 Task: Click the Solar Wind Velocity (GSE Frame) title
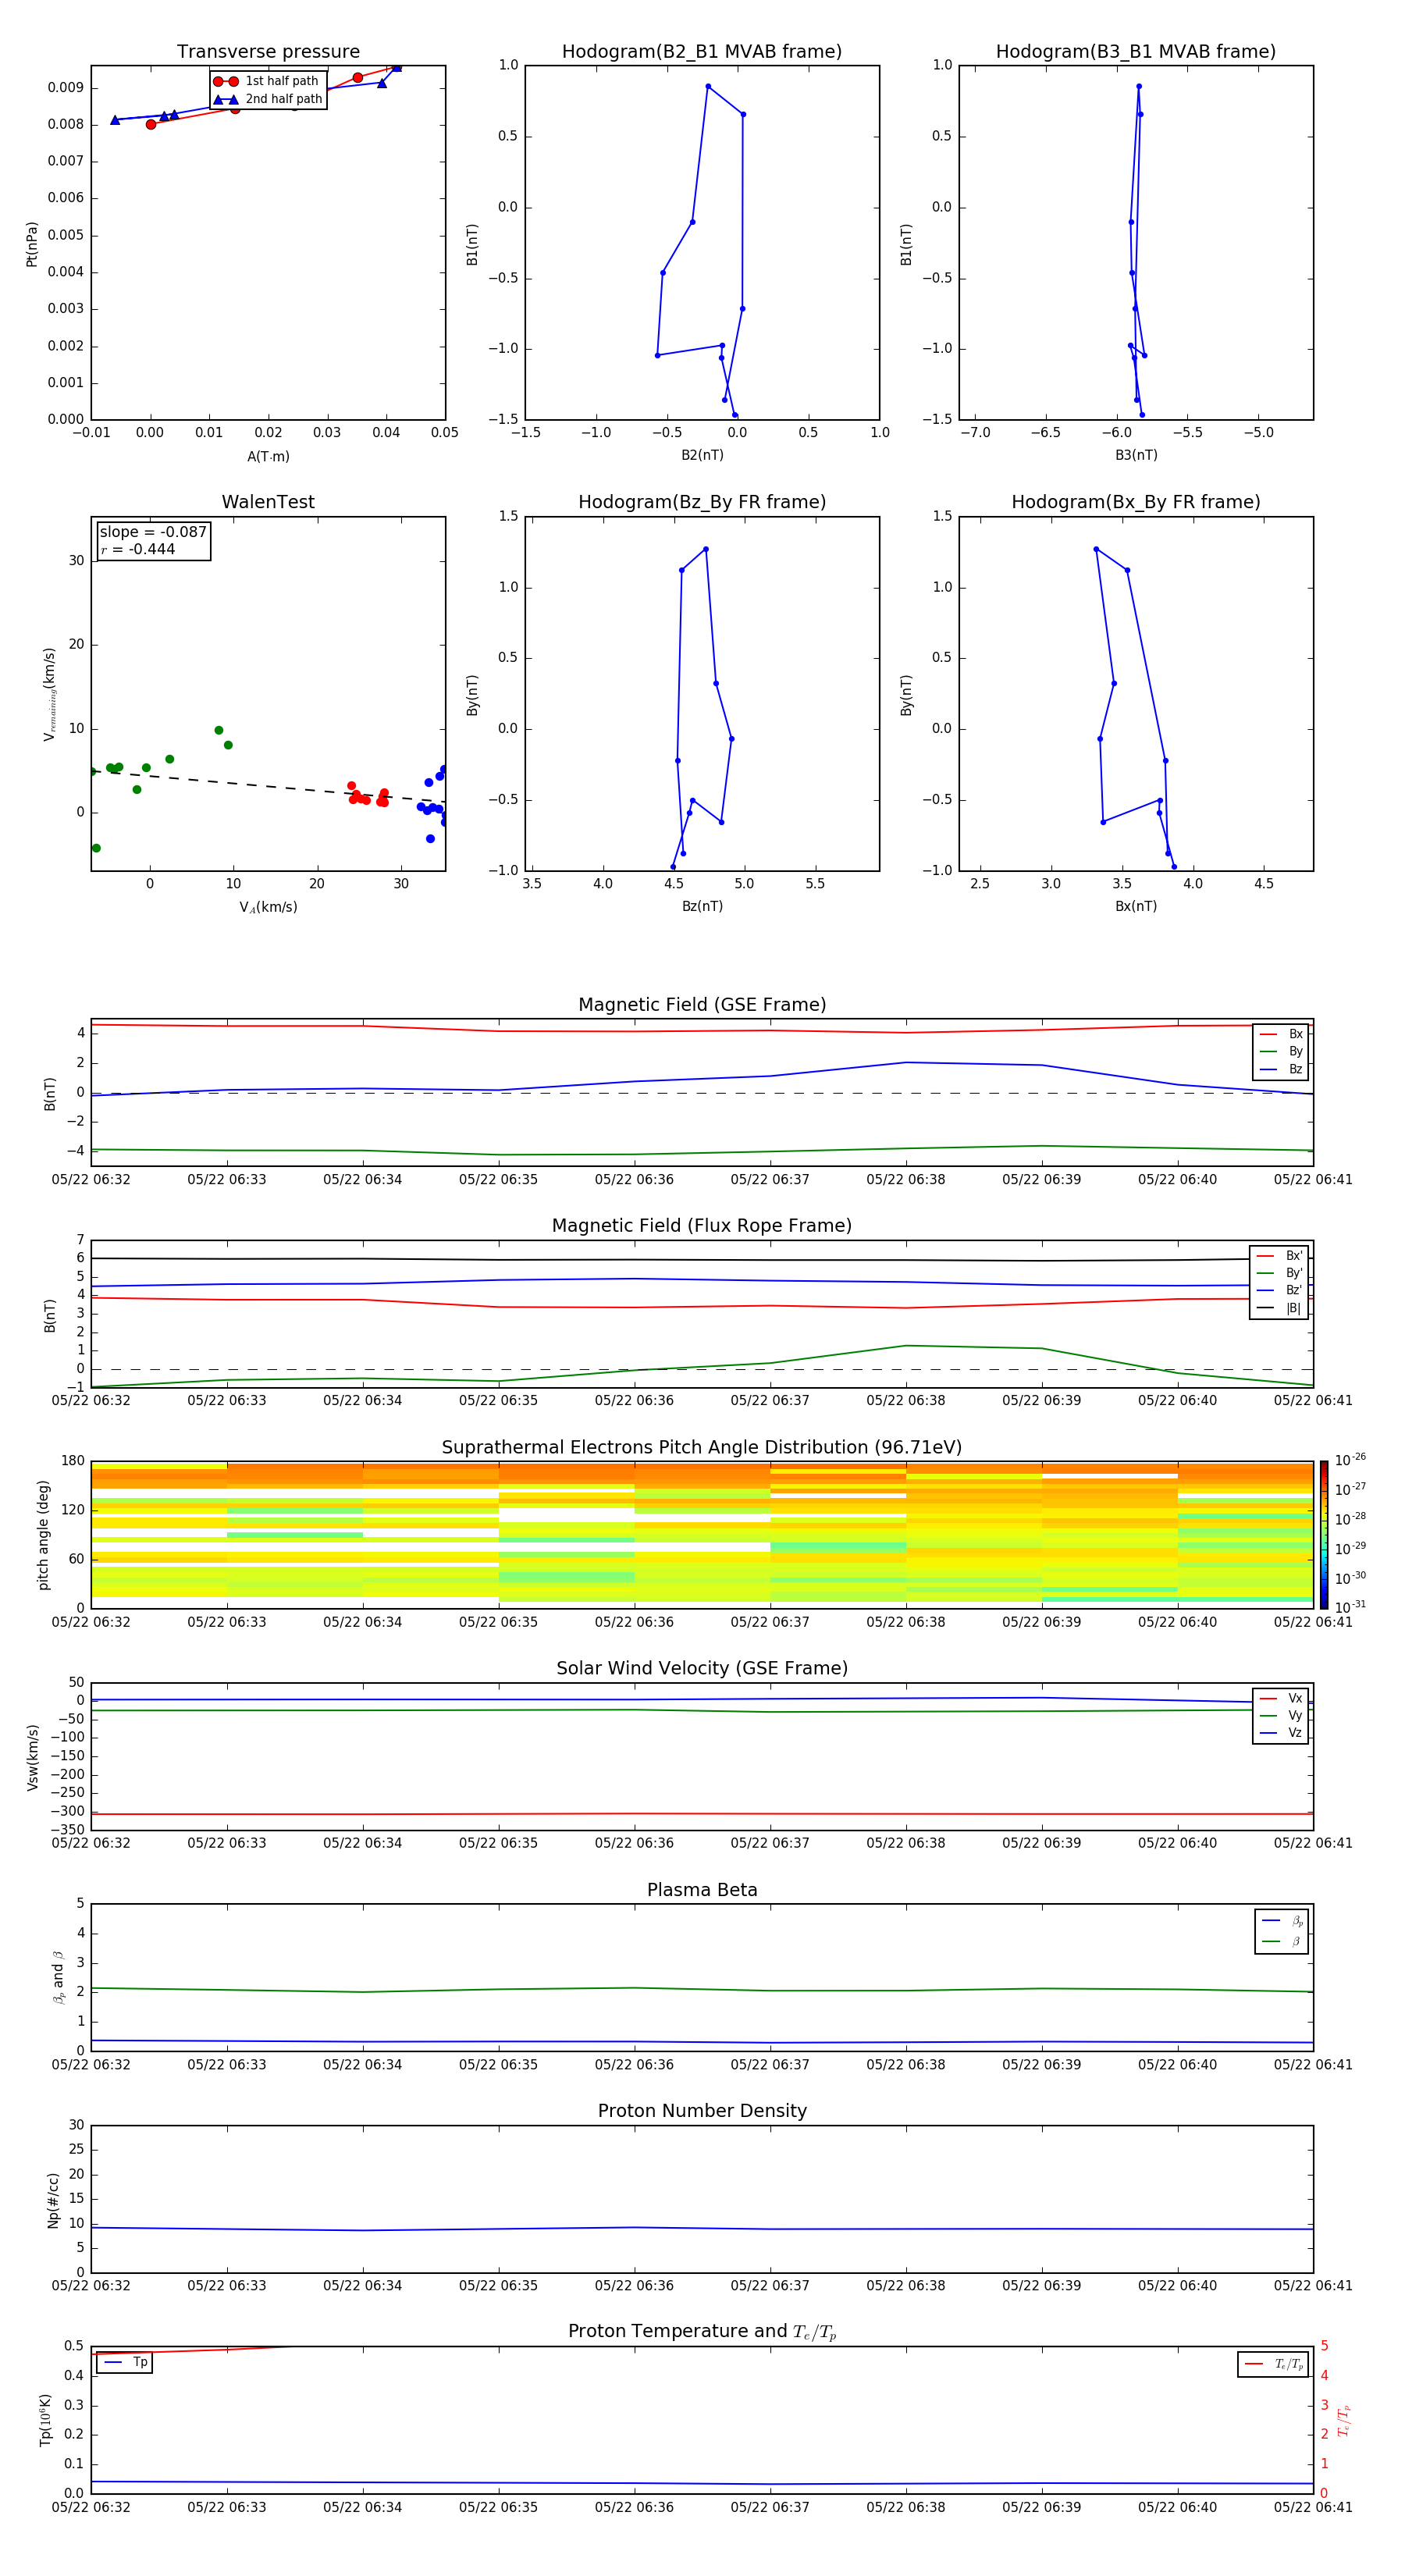pyautogui.click(x=702, y=1669)
